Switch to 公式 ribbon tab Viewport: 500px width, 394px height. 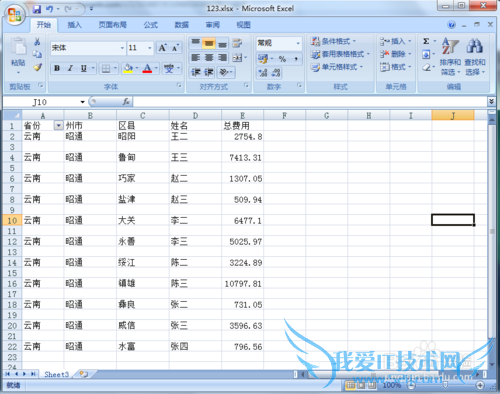(x=151, y=25)
